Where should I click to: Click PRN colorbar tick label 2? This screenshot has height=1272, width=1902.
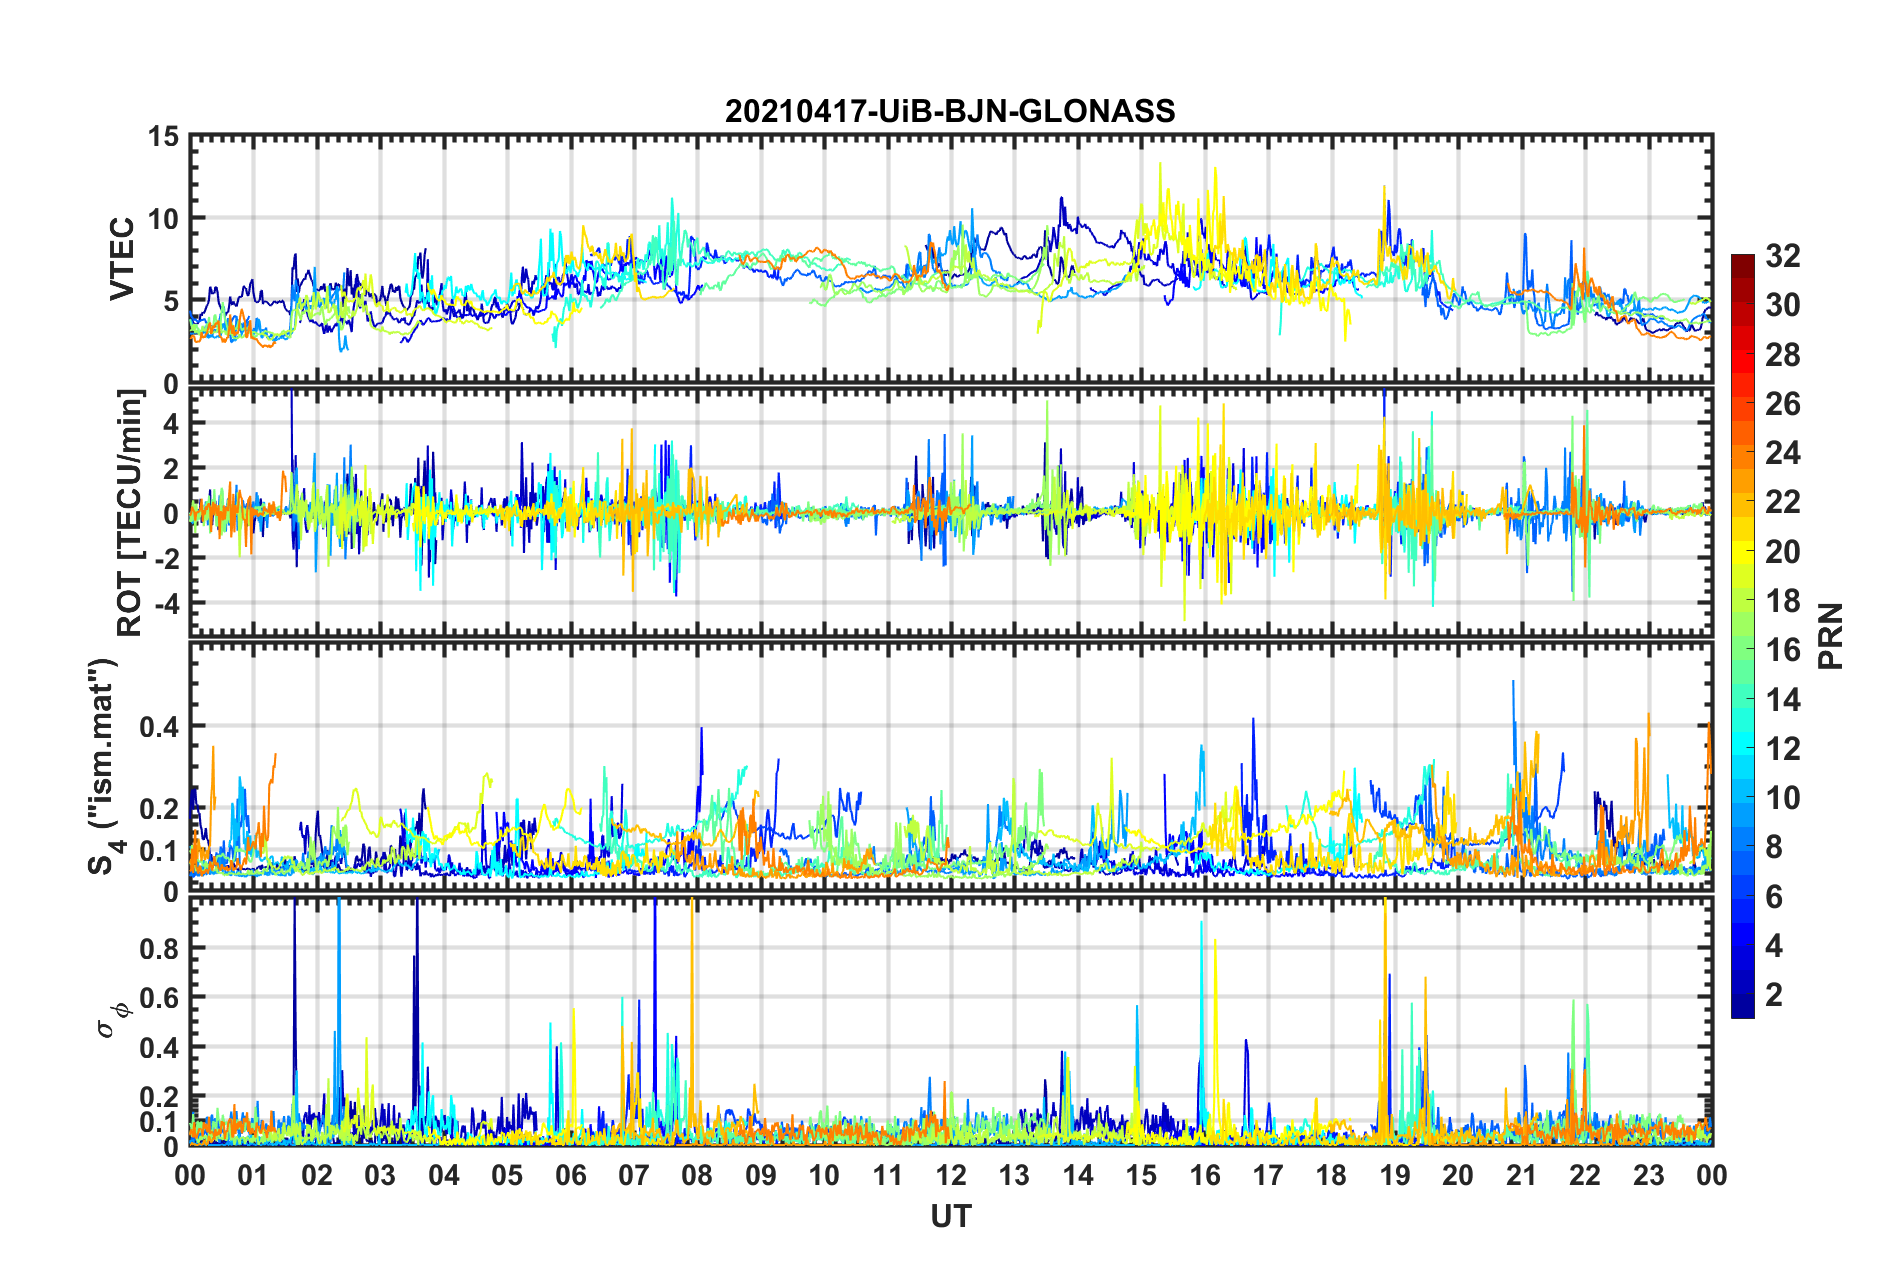click(x=1774, y=995)
